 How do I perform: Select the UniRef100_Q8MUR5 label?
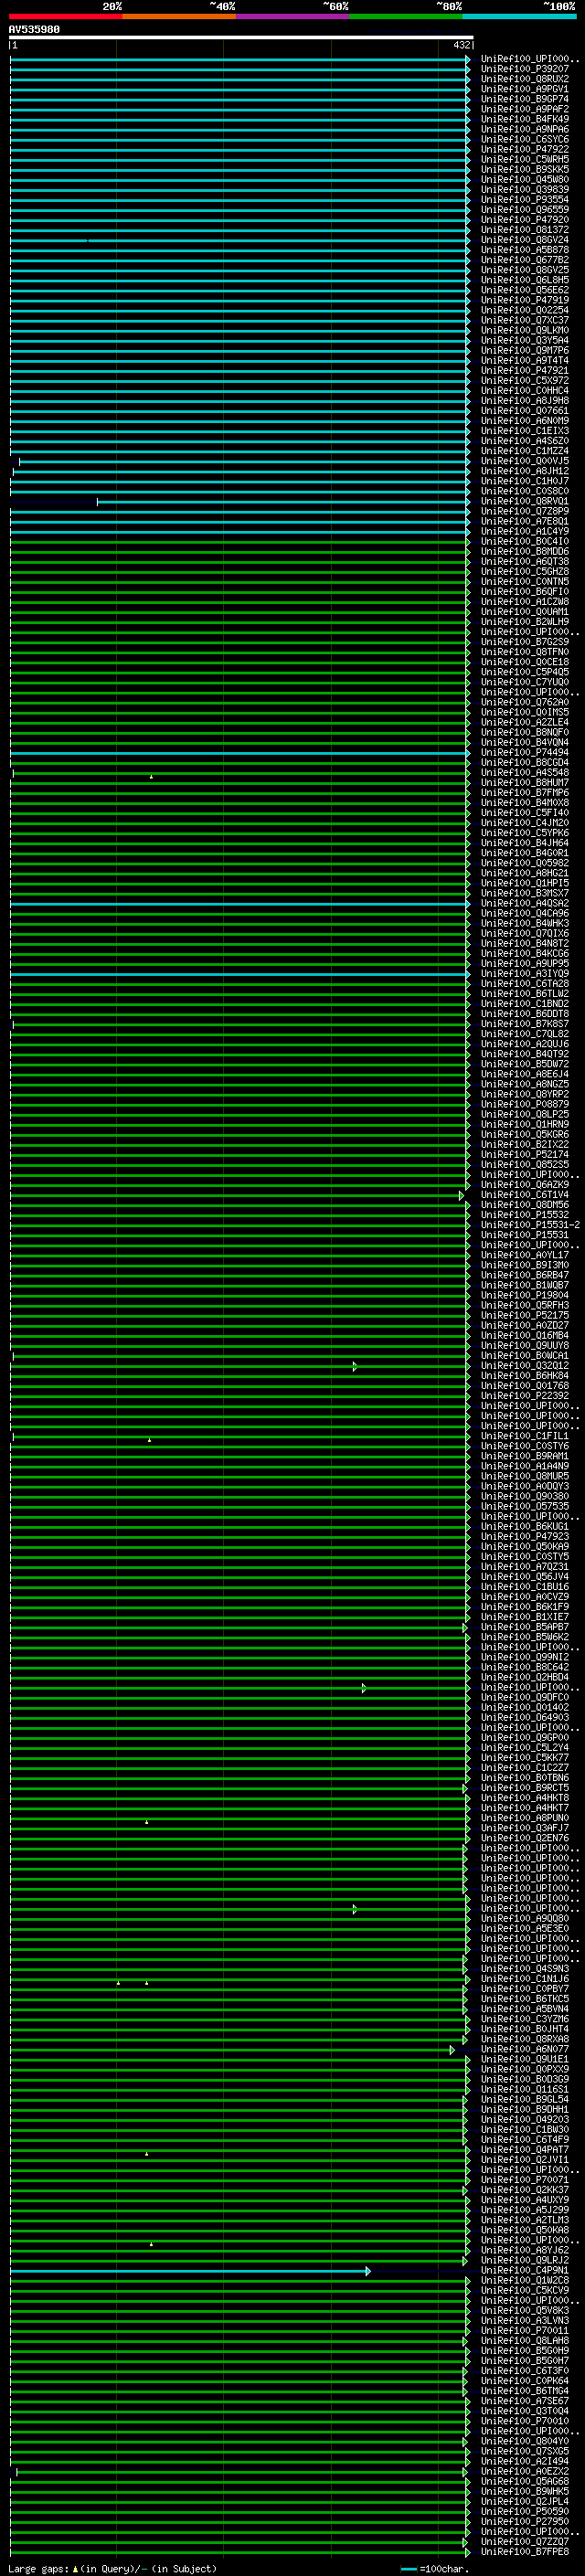(x=525, y=1476)
